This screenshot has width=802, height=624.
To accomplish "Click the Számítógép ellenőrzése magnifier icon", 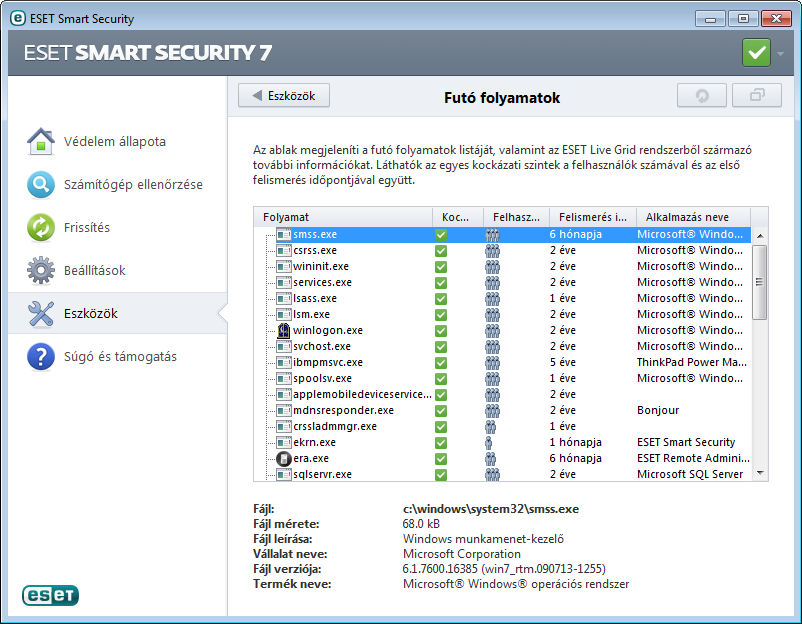I will (40, 184).
